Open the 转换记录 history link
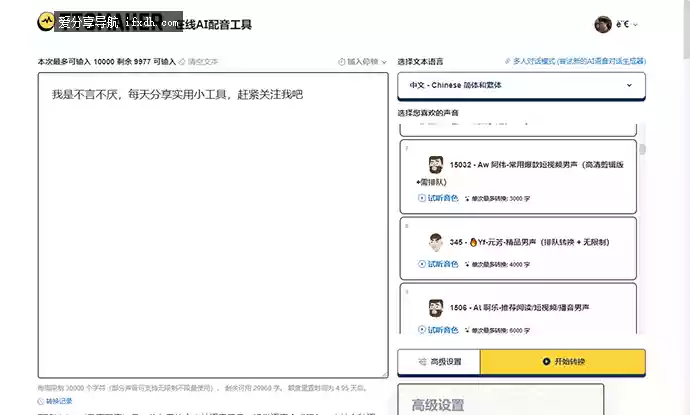The image size is (690, 415). point(55,401)
